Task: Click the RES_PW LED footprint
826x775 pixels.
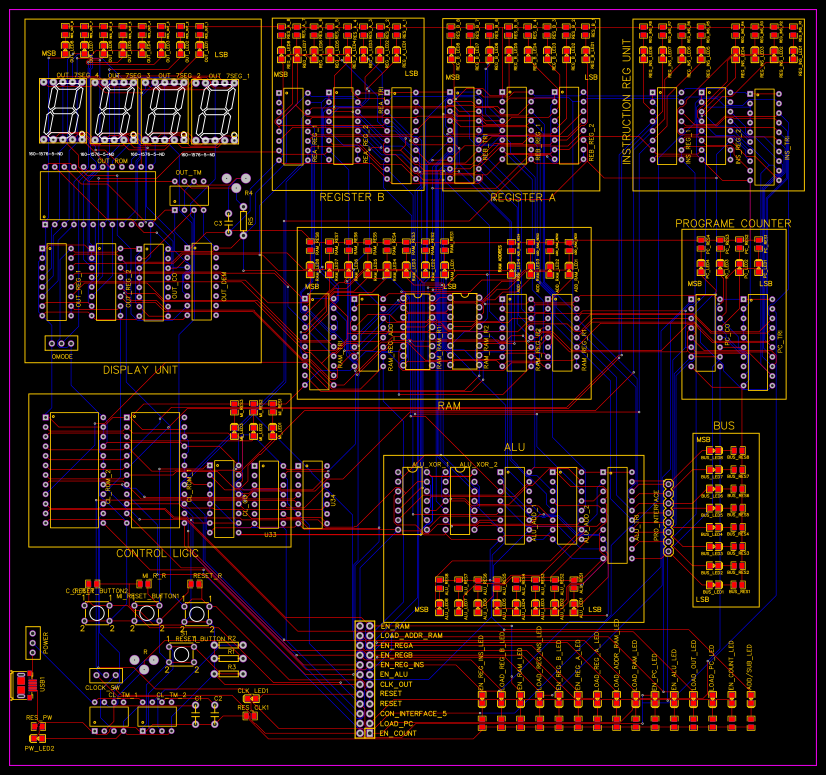Action: (37, 725)
